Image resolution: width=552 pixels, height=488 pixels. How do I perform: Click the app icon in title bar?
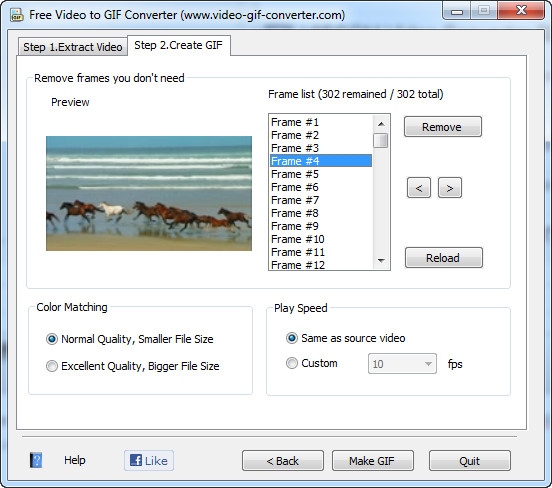point(17,15)
